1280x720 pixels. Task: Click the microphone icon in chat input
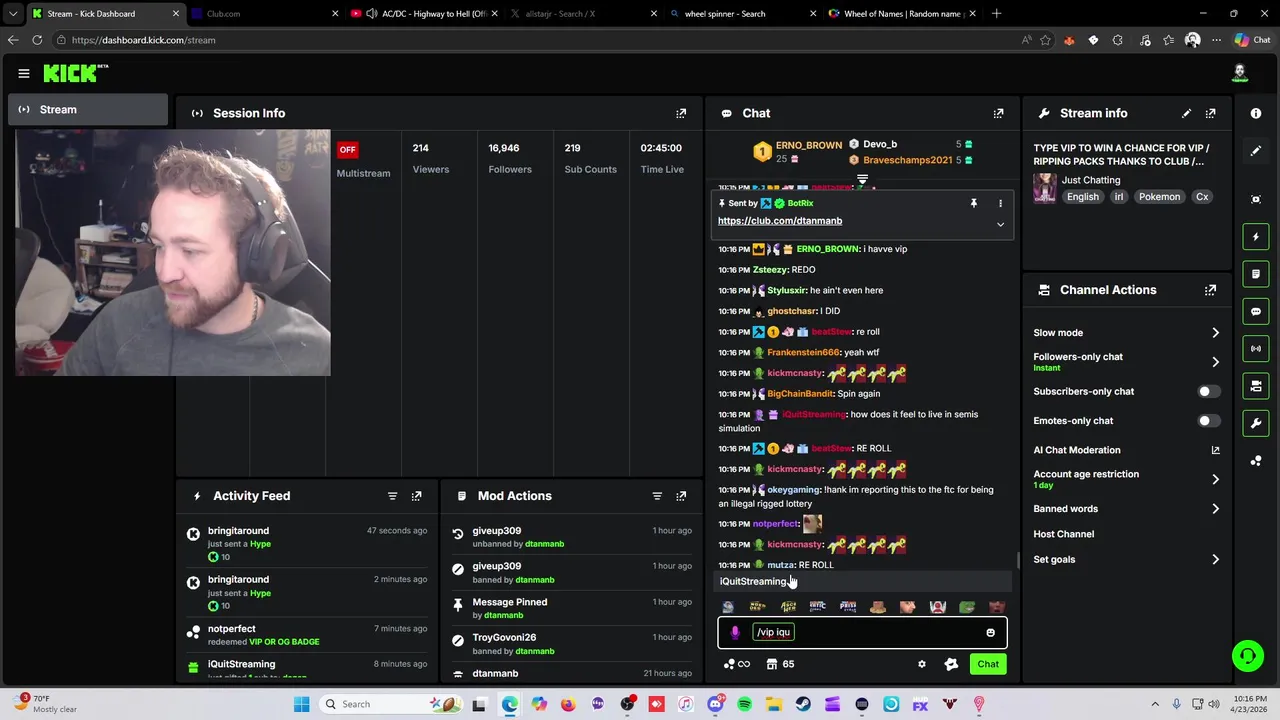click(735, 632)
